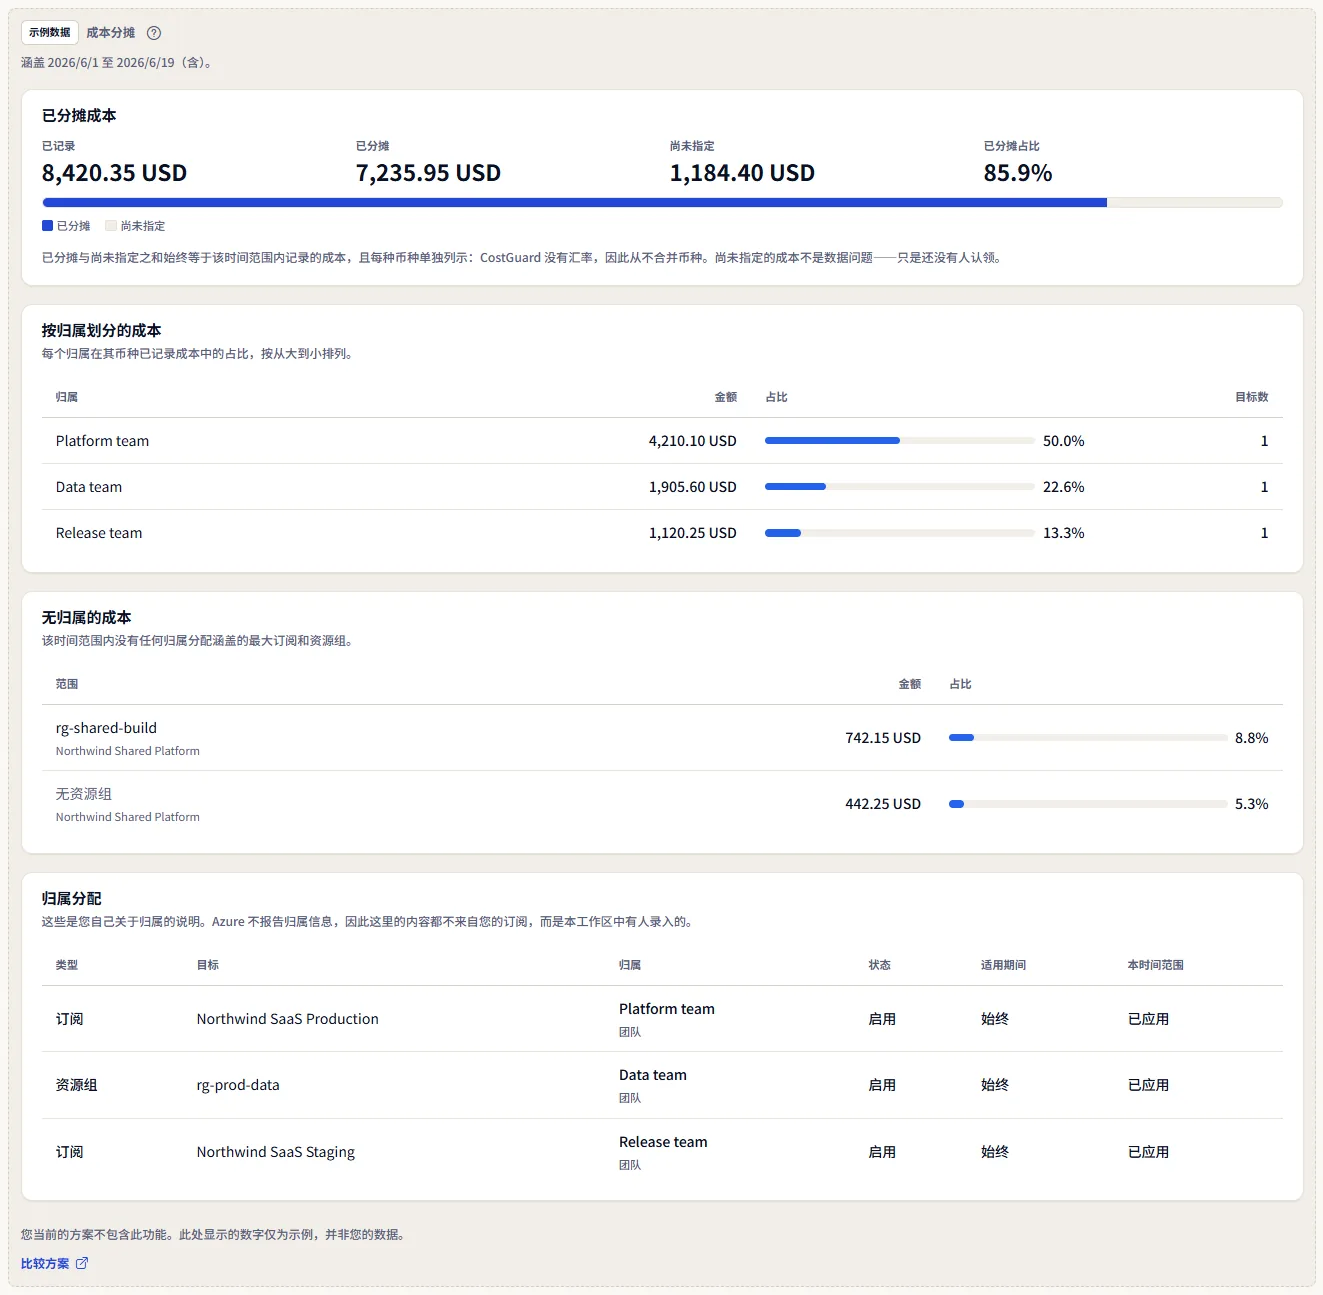Select the grey 尚未指定 legend swatch
The height and width of the screenshot is (1295, 1323).
tap(111, 226)
